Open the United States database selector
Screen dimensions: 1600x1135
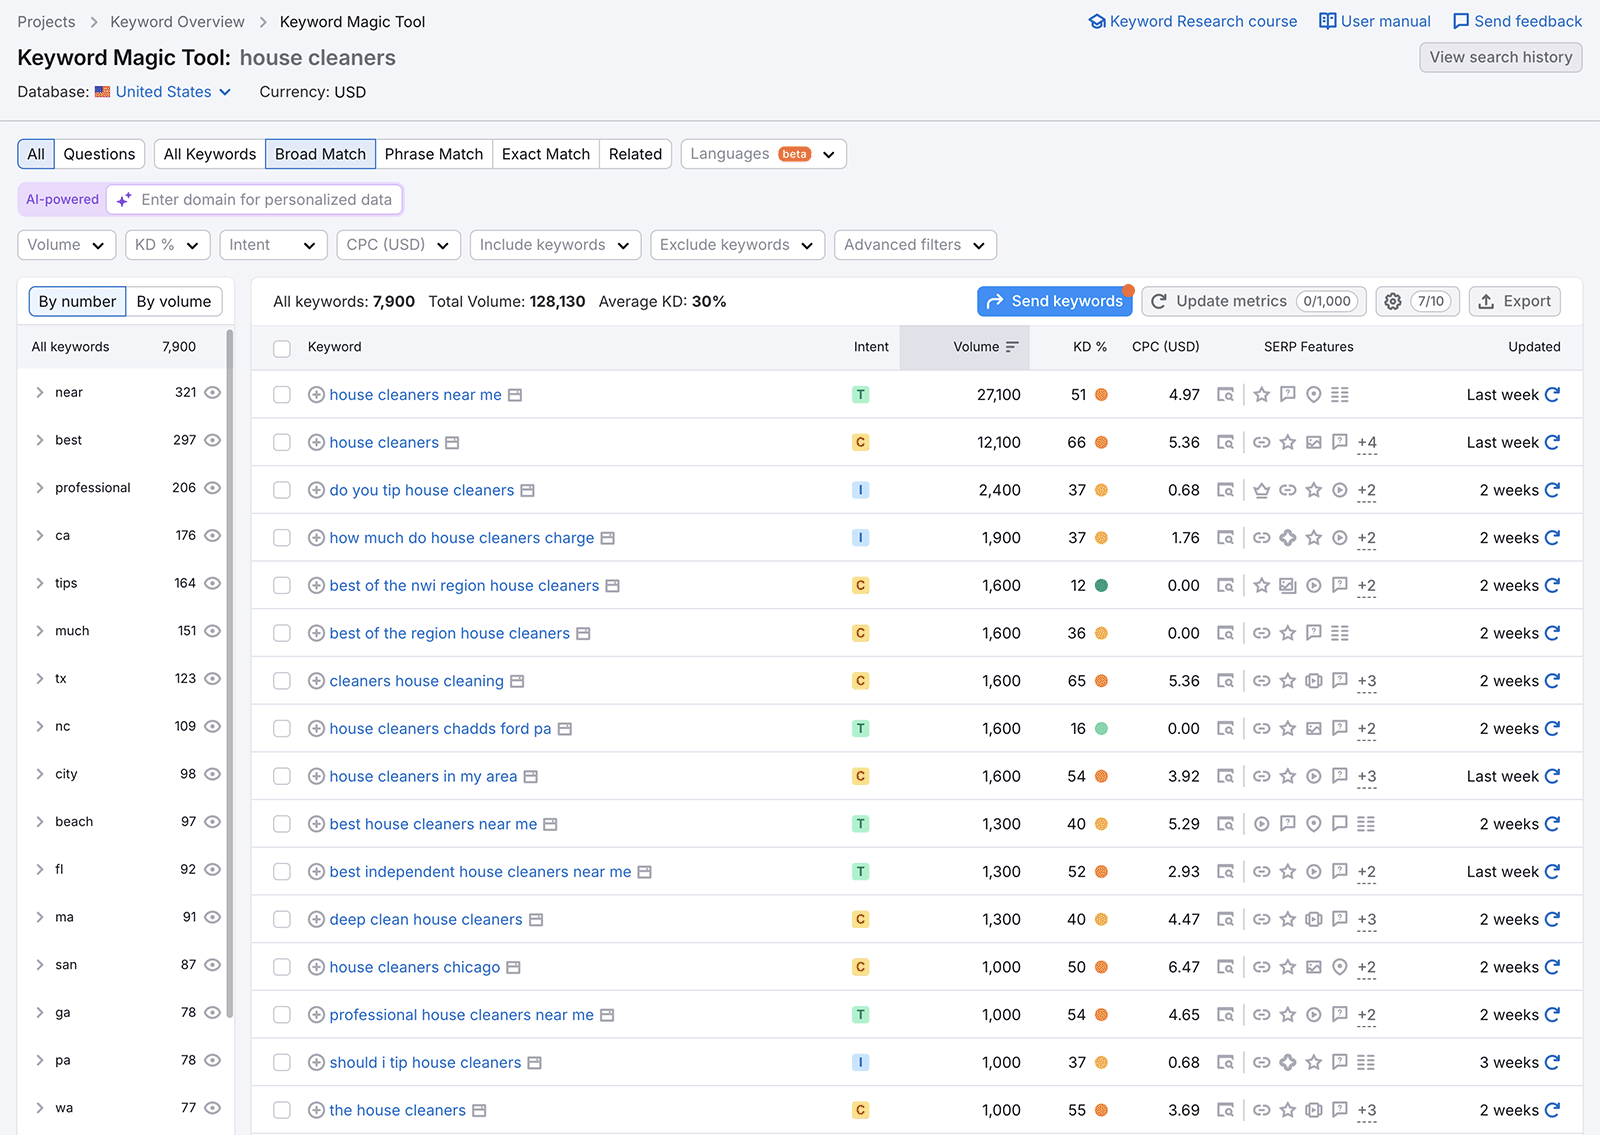coord(163,92)
